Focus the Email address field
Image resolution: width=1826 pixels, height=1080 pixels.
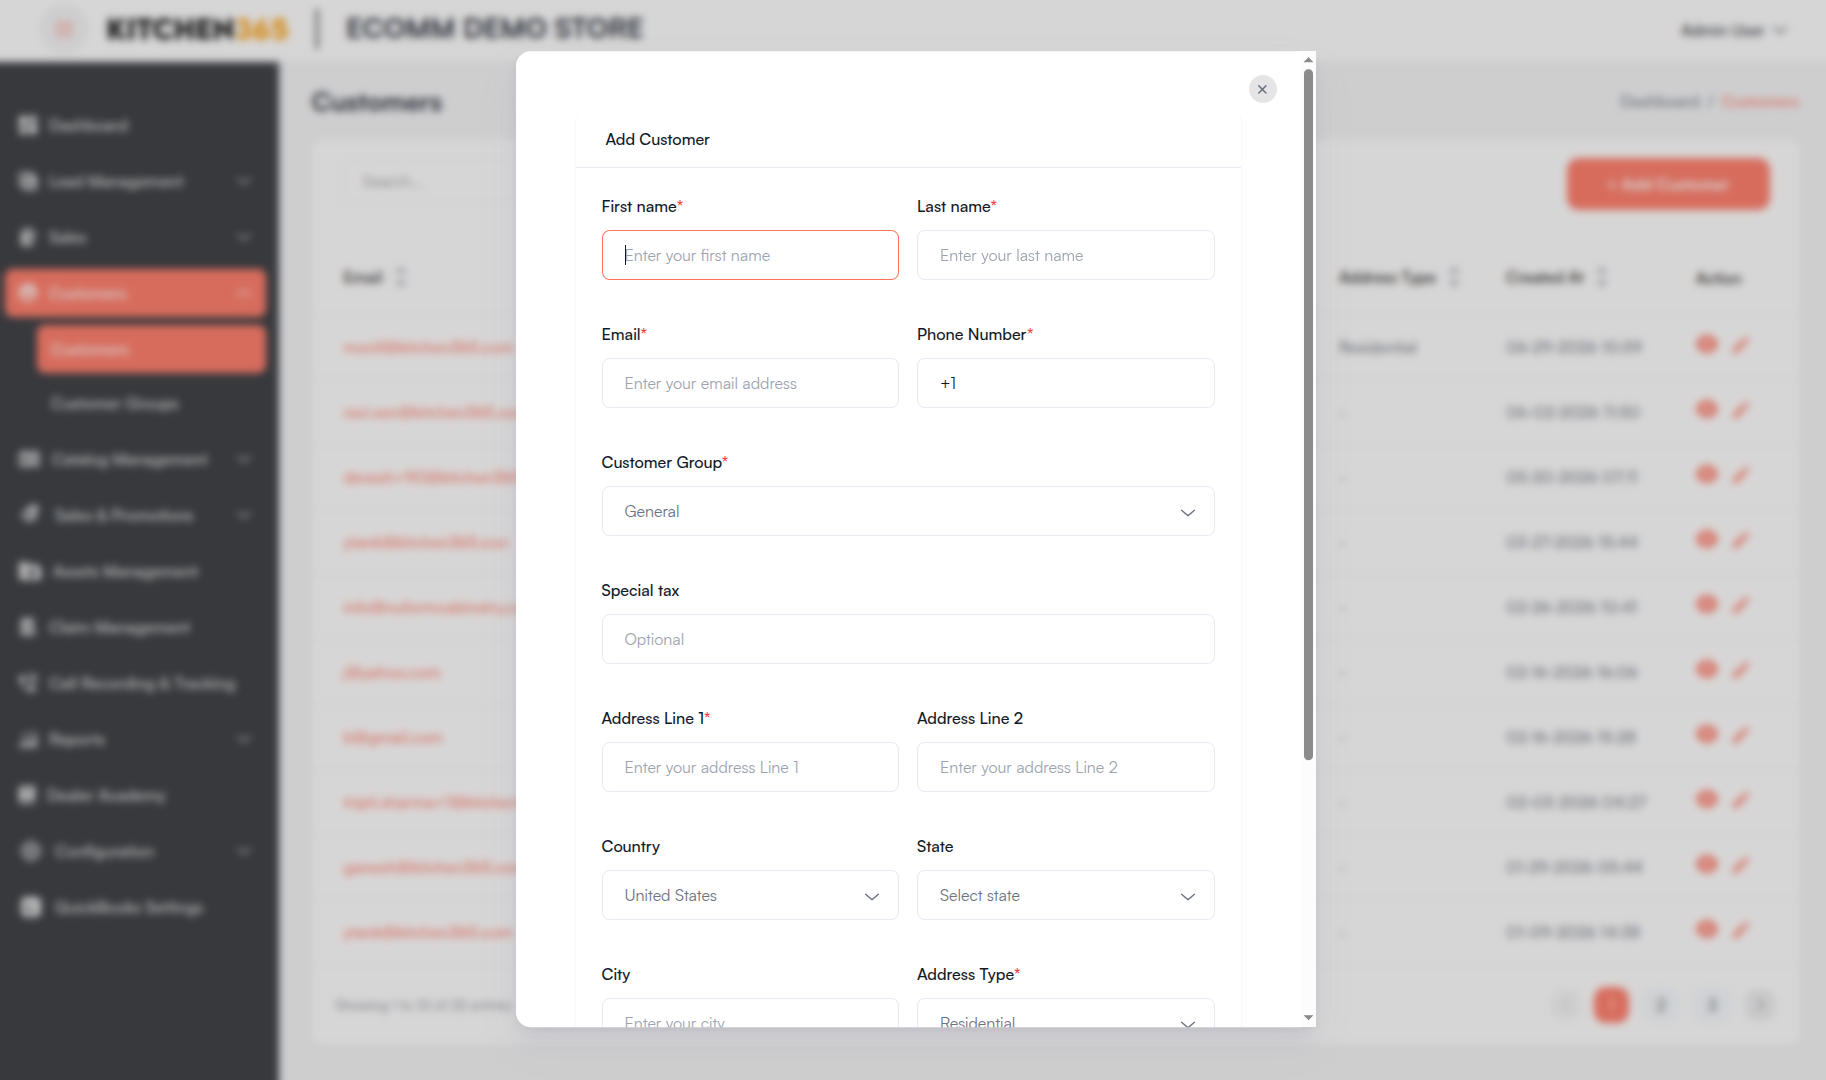(x=750, y=383)
